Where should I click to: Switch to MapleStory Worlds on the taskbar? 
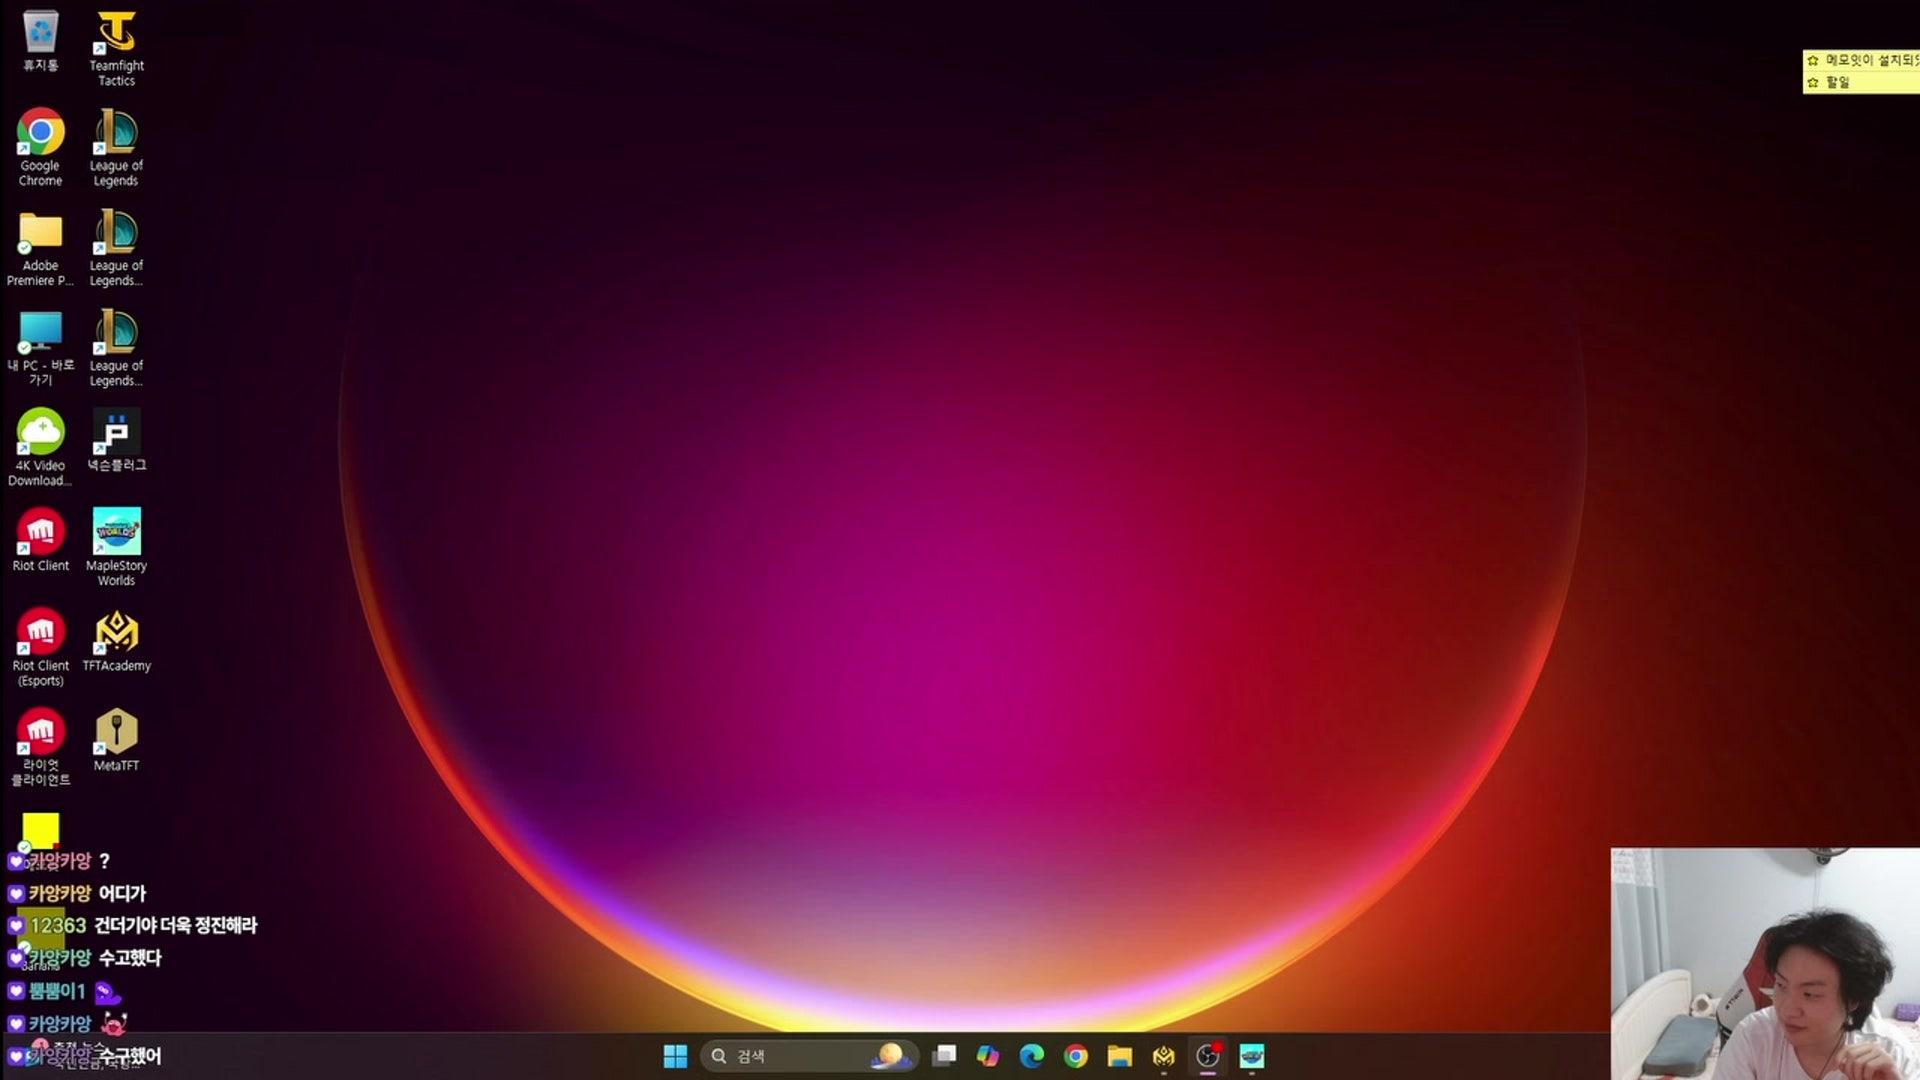1252,1056
